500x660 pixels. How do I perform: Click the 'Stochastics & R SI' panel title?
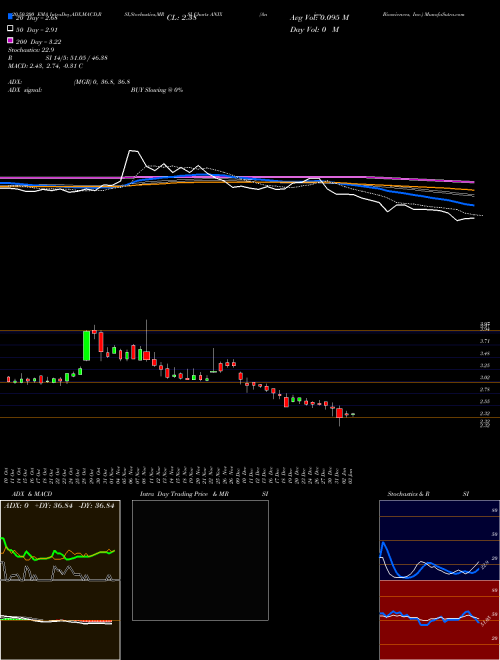[428, 494]
